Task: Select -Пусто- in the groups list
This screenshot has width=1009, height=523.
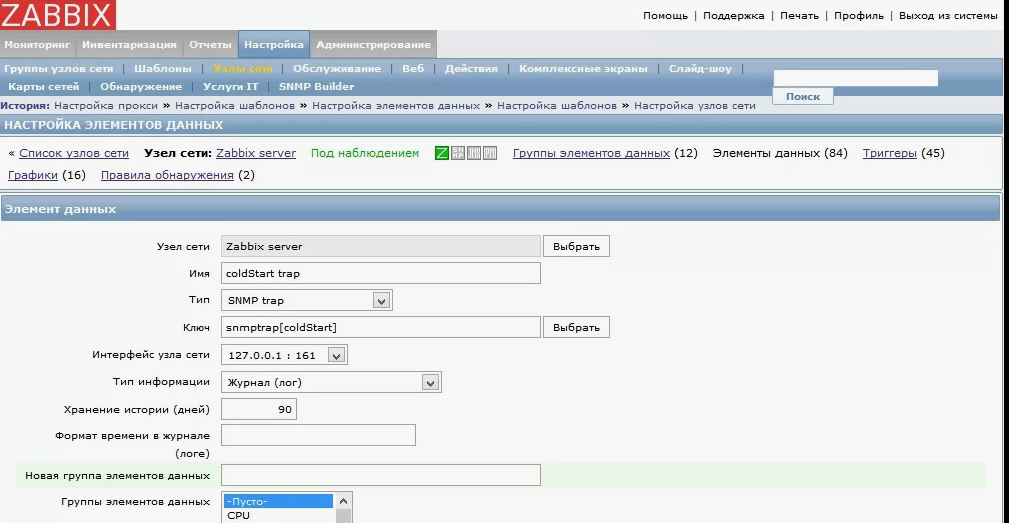Action: click(x=279, y=501)
